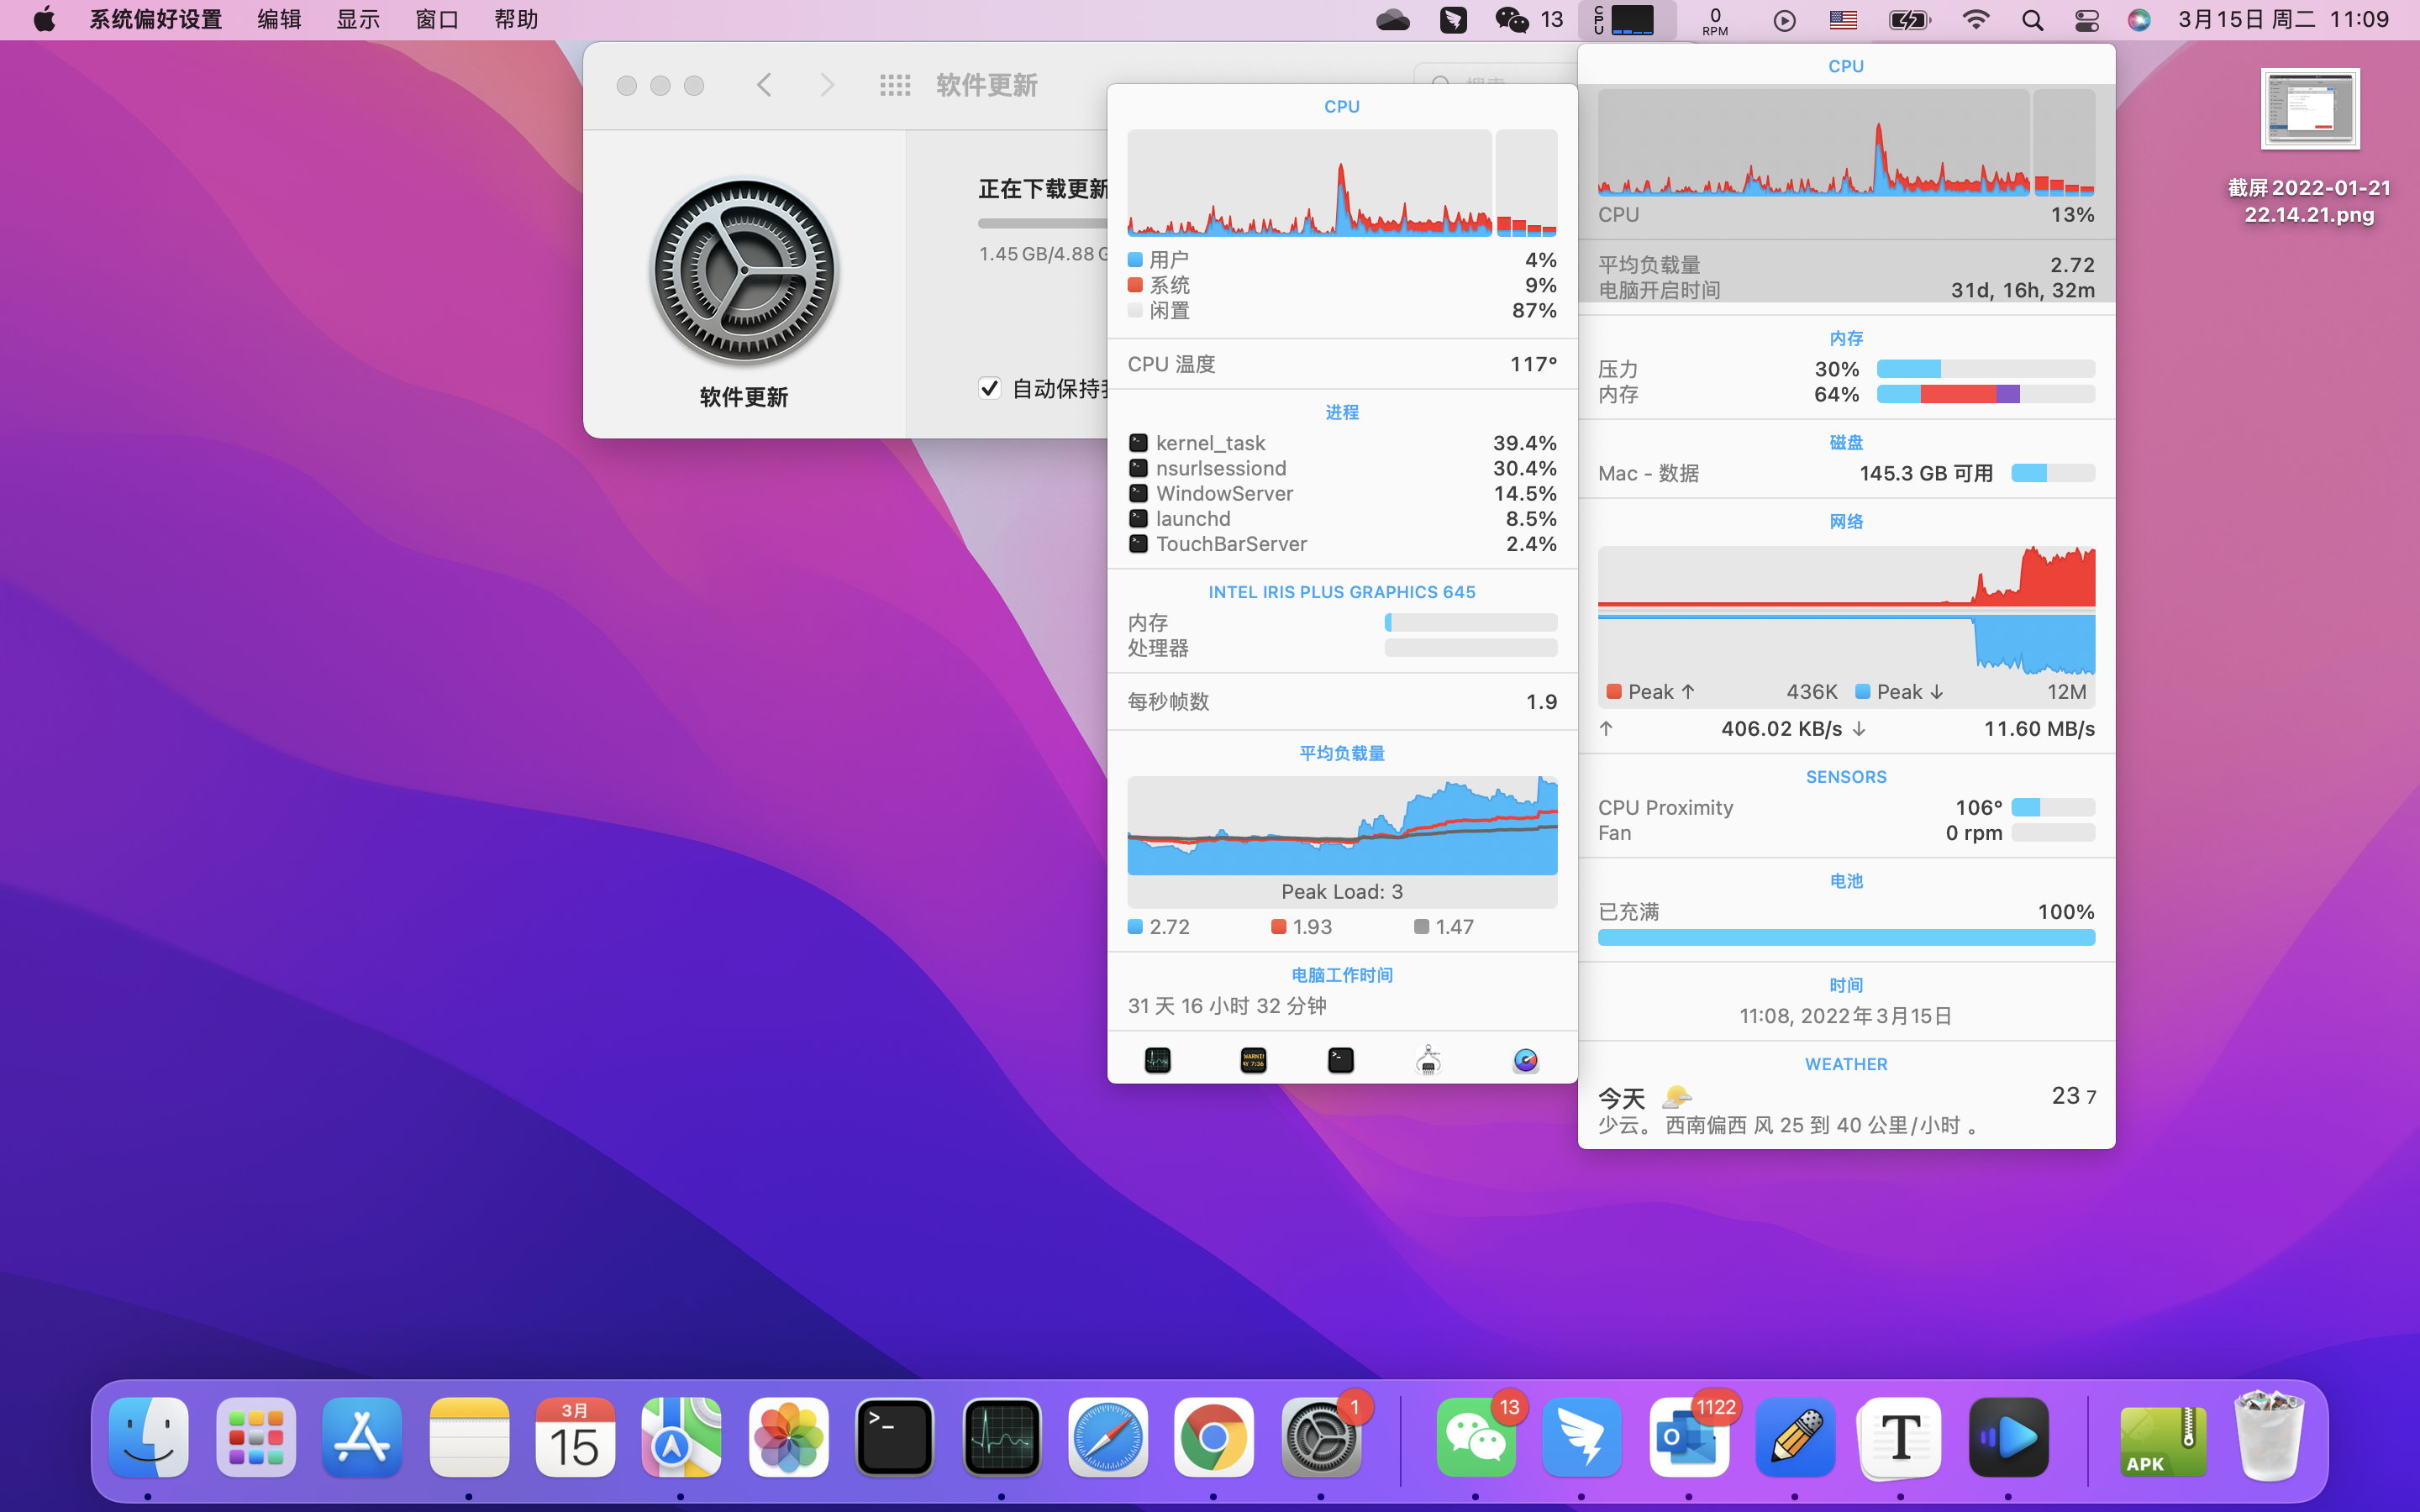Click the iStat CPU menu bar item

click(1627, 20)
